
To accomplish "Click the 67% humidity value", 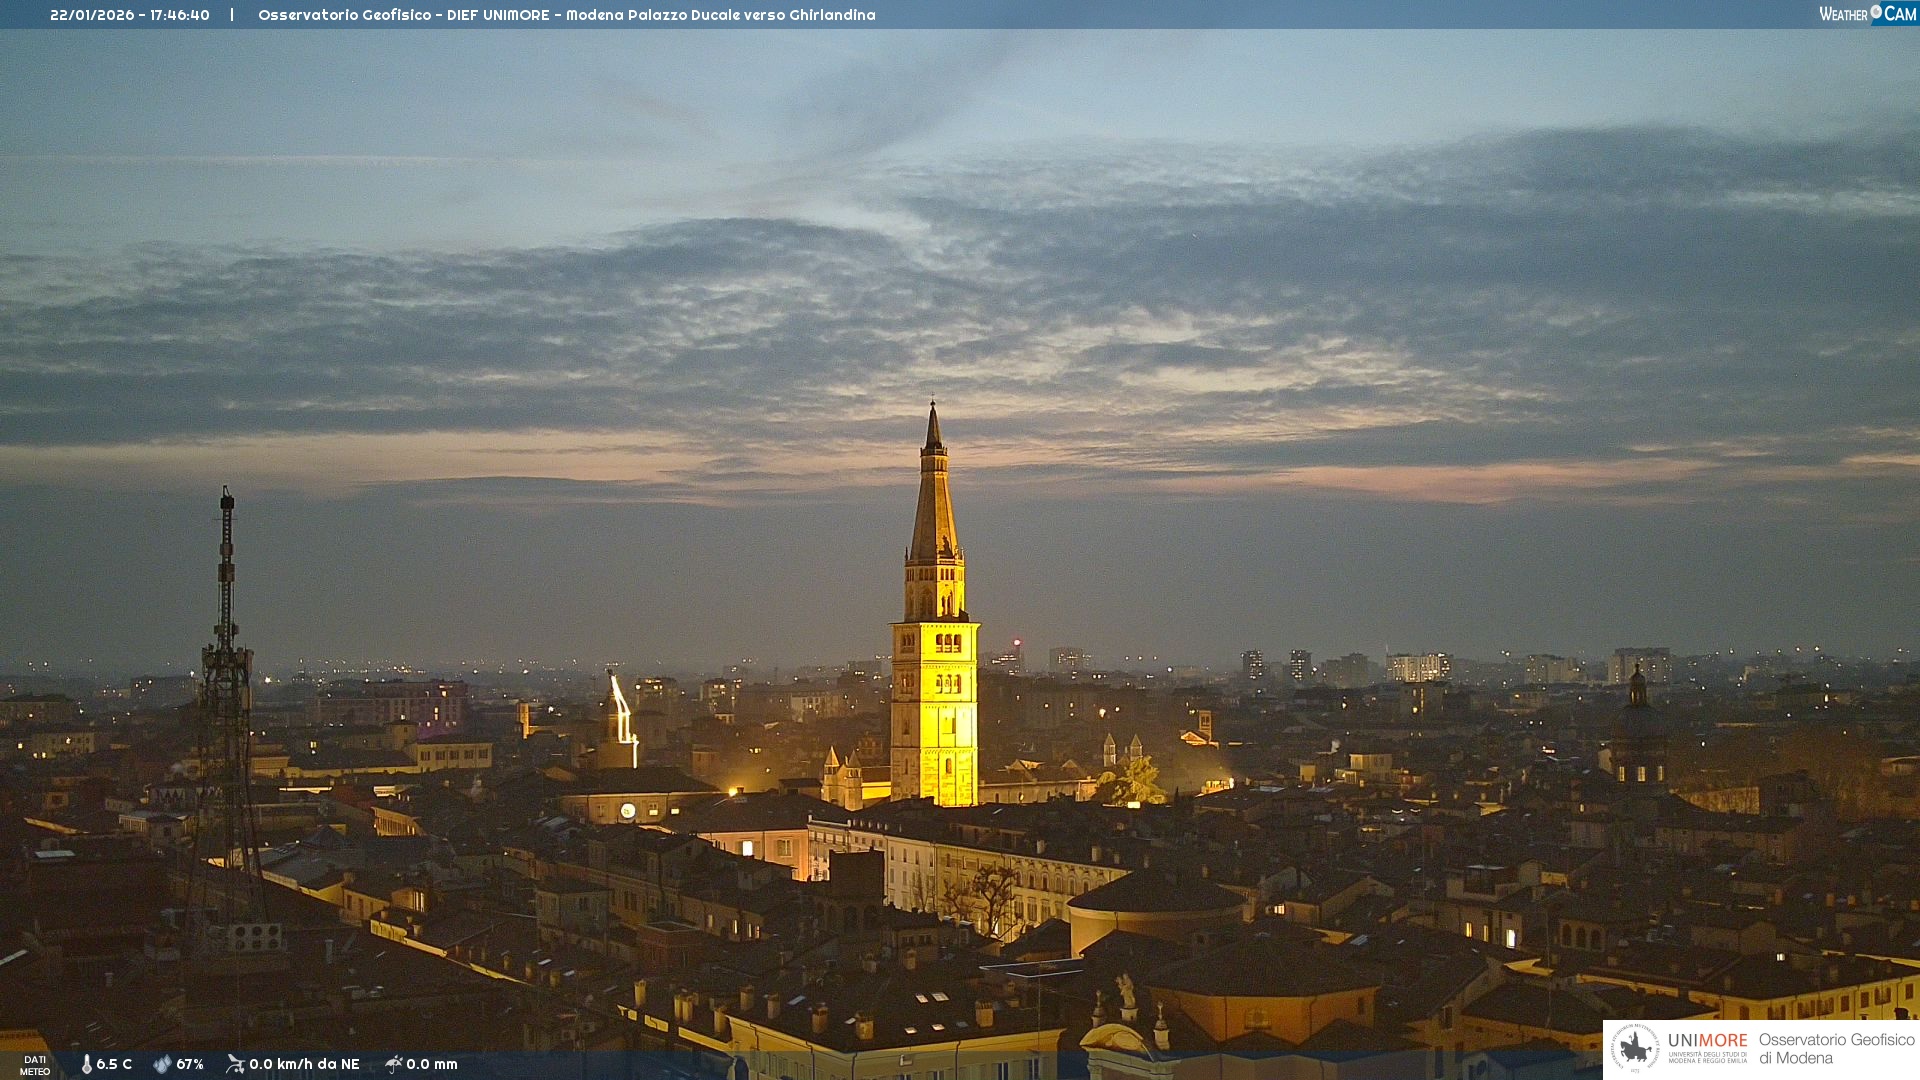I will (x=190, y=1064).
